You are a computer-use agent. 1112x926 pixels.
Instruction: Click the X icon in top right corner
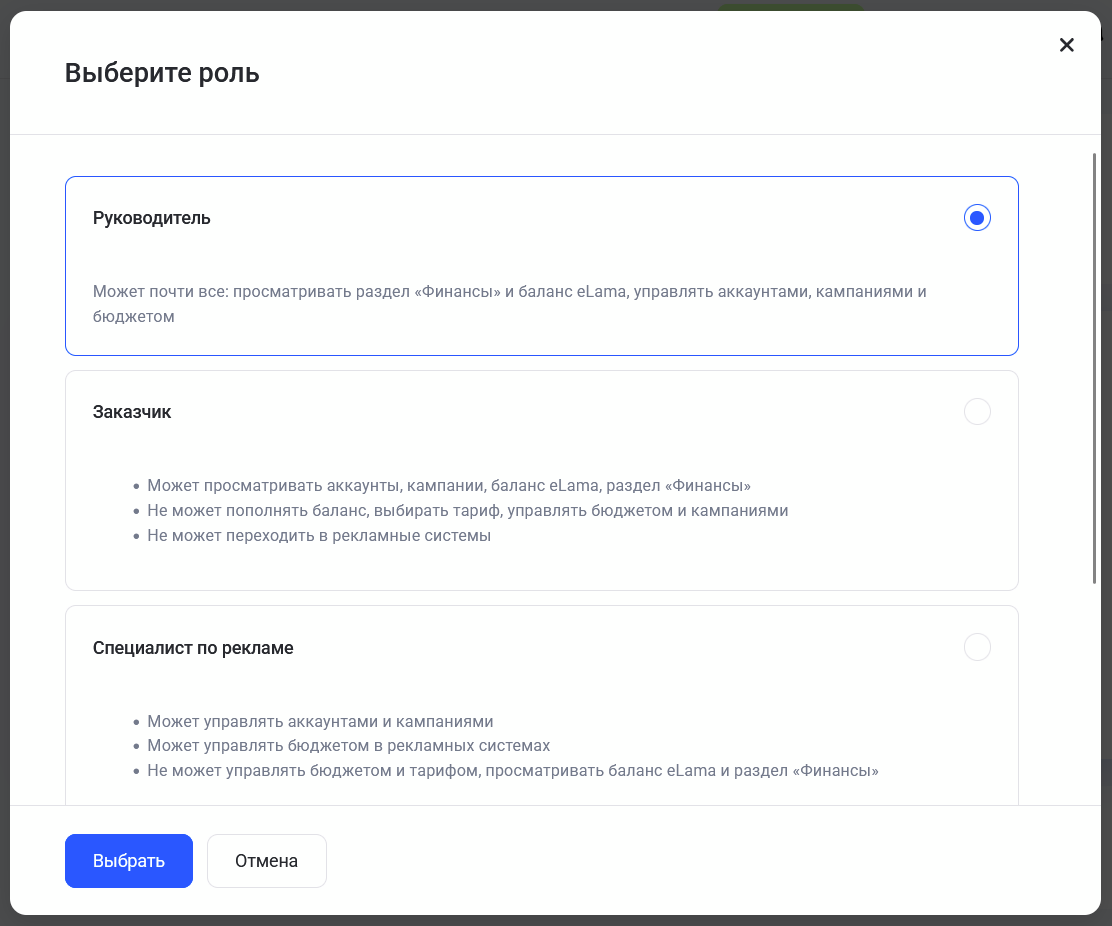[1066, 44]
